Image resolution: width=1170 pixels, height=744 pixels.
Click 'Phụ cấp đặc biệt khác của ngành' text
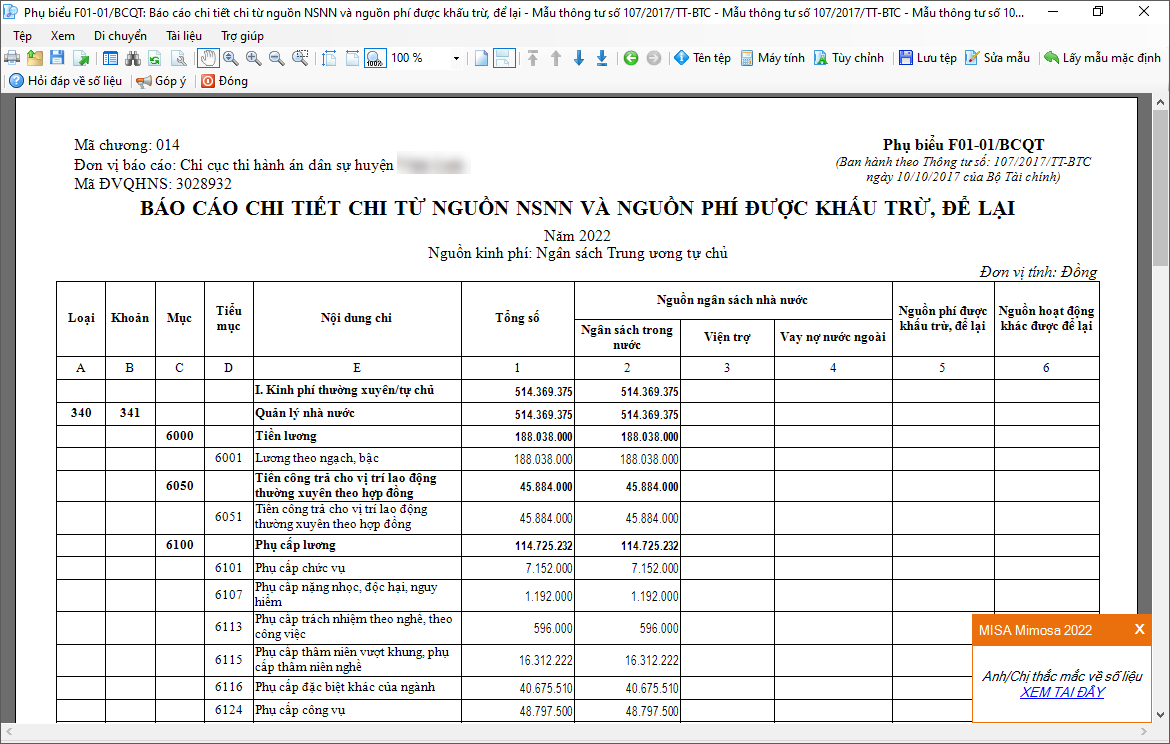(x=345, y=687)
